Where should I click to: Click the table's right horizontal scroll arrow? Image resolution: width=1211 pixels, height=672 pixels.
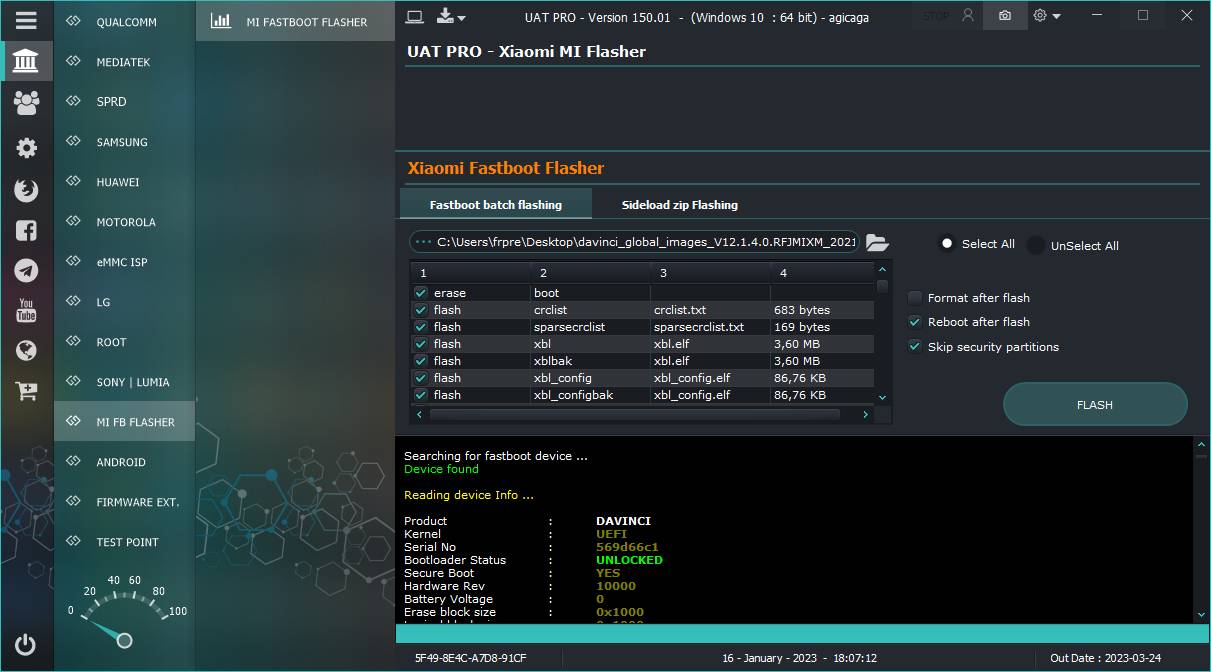coord(866,414)
